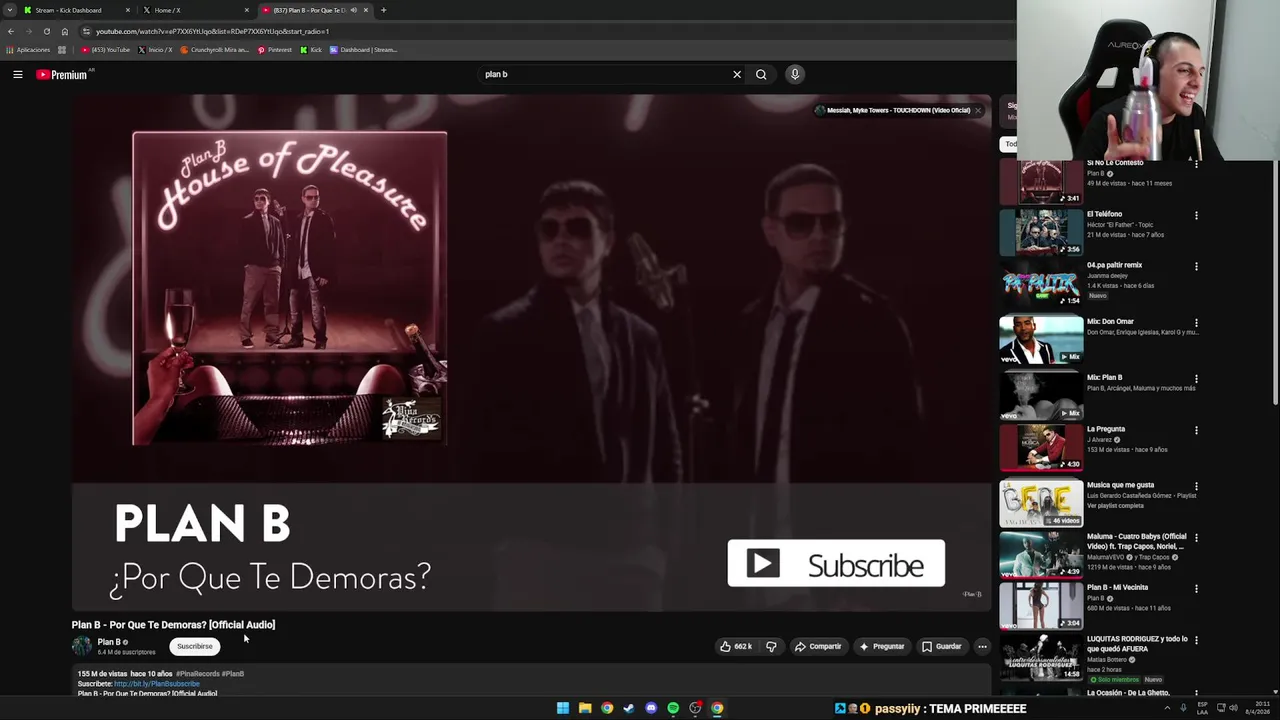Open options menu for 'Mix: Don Omar'
Image resolution: width=1280 pixels, height=720 pixels.
pos(1196,324)
